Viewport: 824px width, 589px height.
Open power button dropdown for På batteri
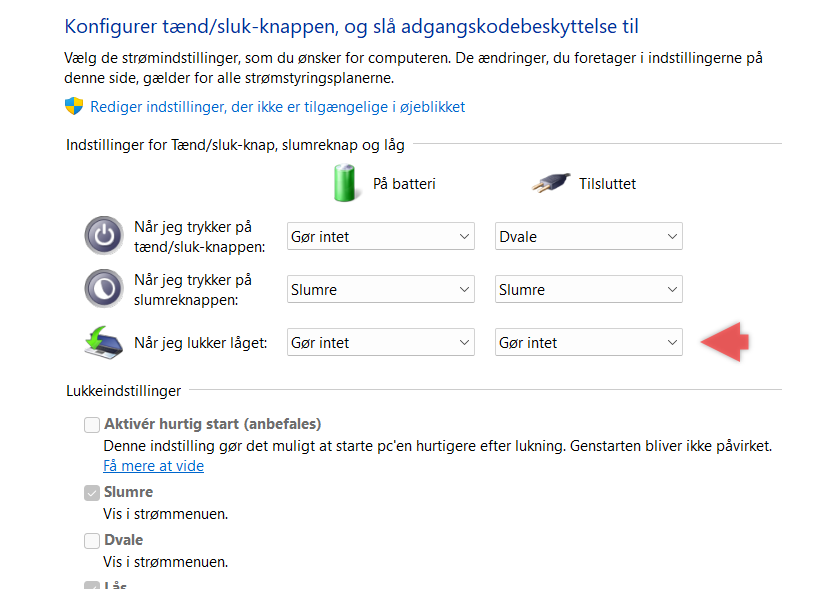pos(380,236)
